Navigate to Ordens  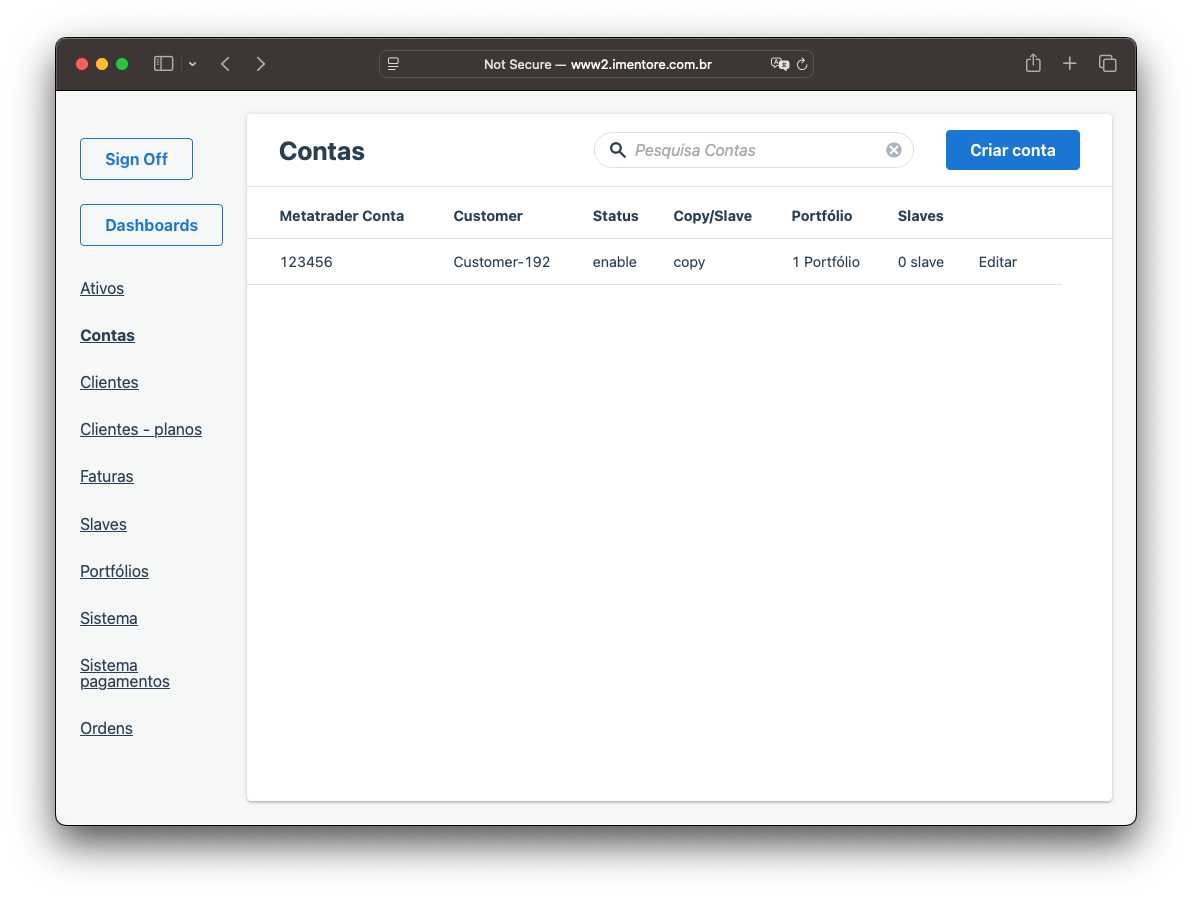click(106, 728)
